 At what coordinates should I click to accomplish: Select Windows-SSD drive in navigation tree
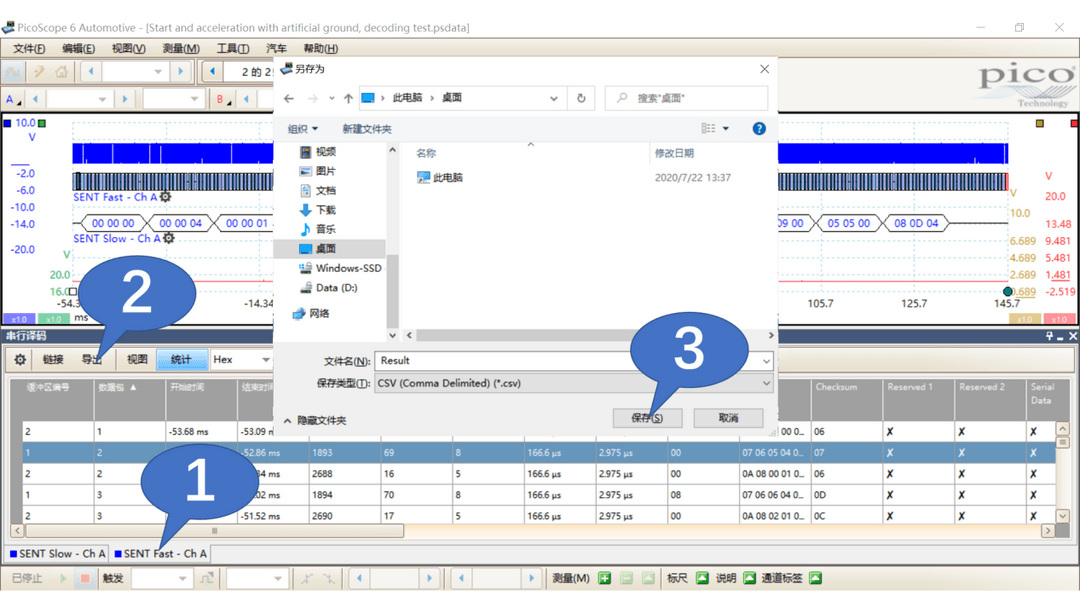340,268
